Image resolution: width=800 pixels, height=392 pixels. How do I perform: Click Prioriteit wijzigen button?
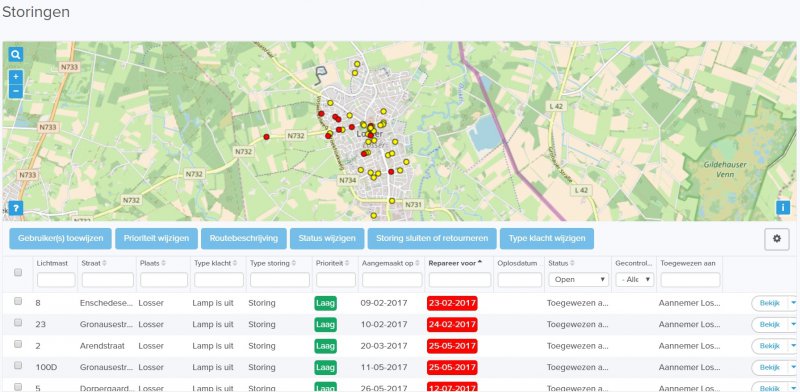pyautogui.click(x=156, y=238)
